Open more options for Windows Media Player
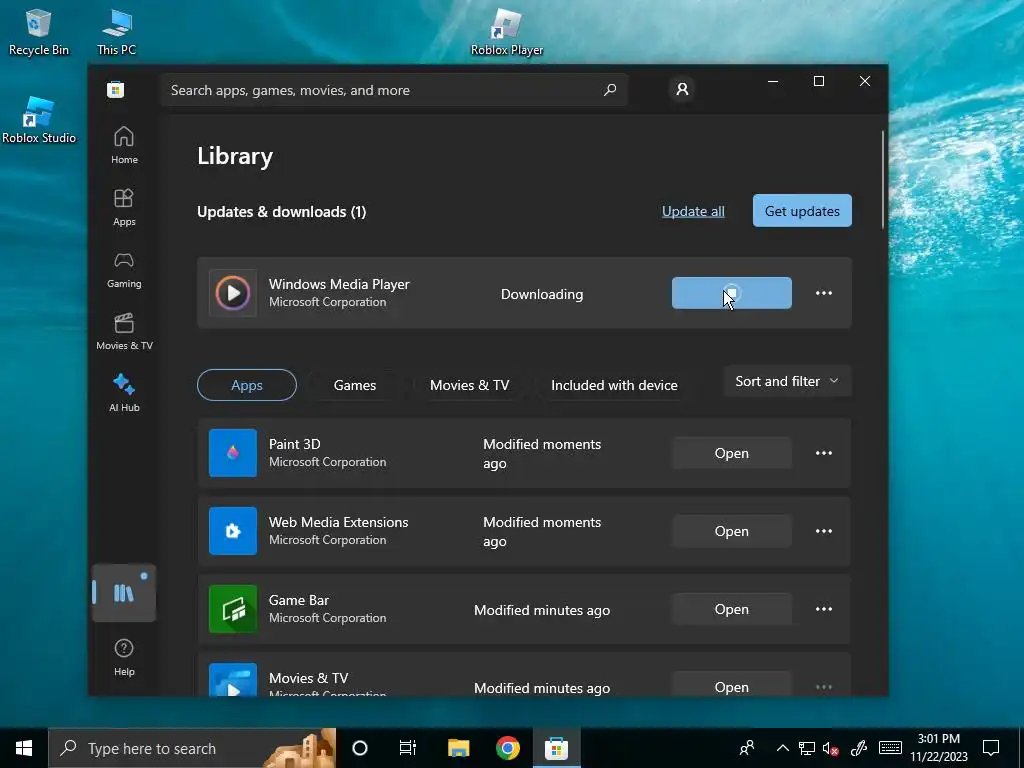The height and width of the screenshot is (768, 1024). click(824, 293)
